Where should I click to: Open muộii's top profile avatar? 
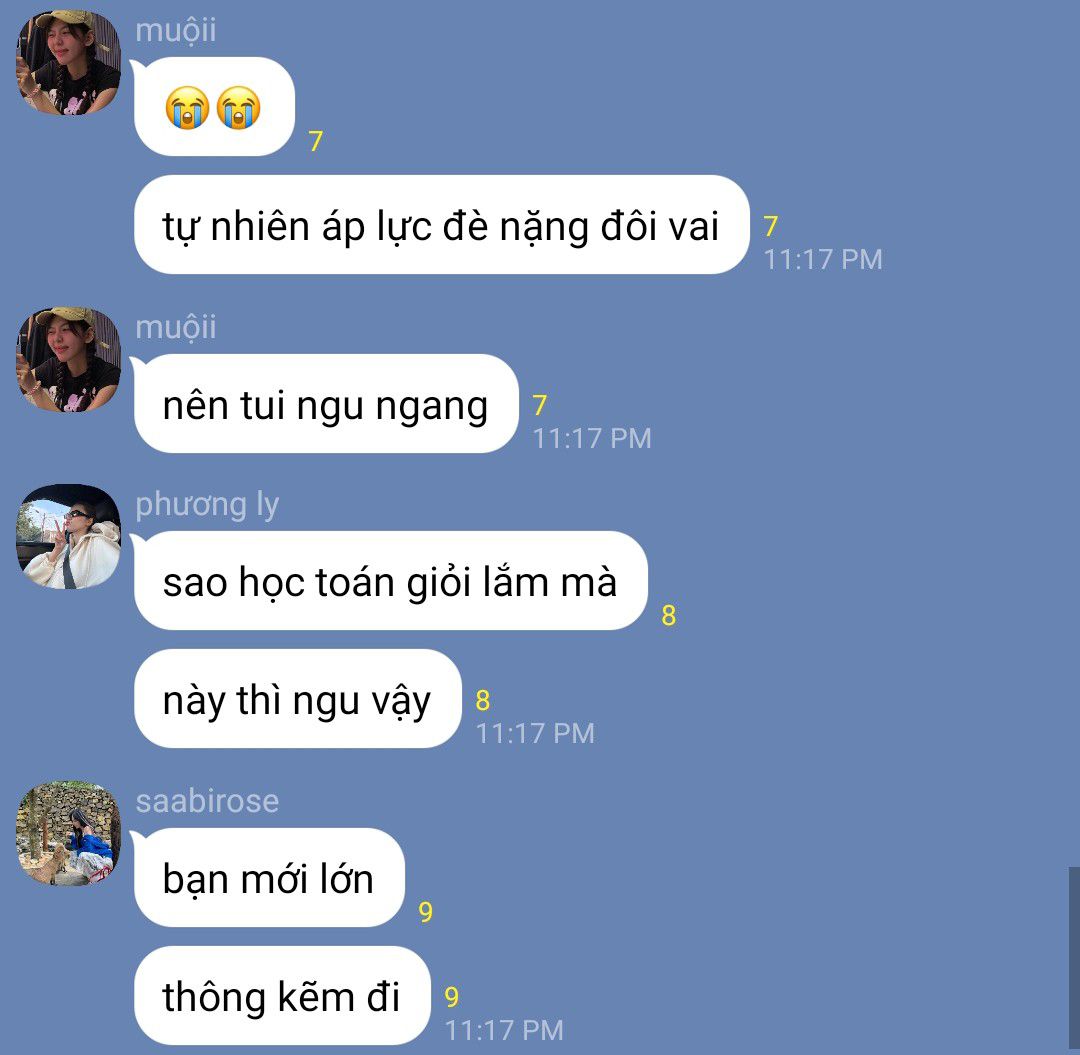[68, 62]
